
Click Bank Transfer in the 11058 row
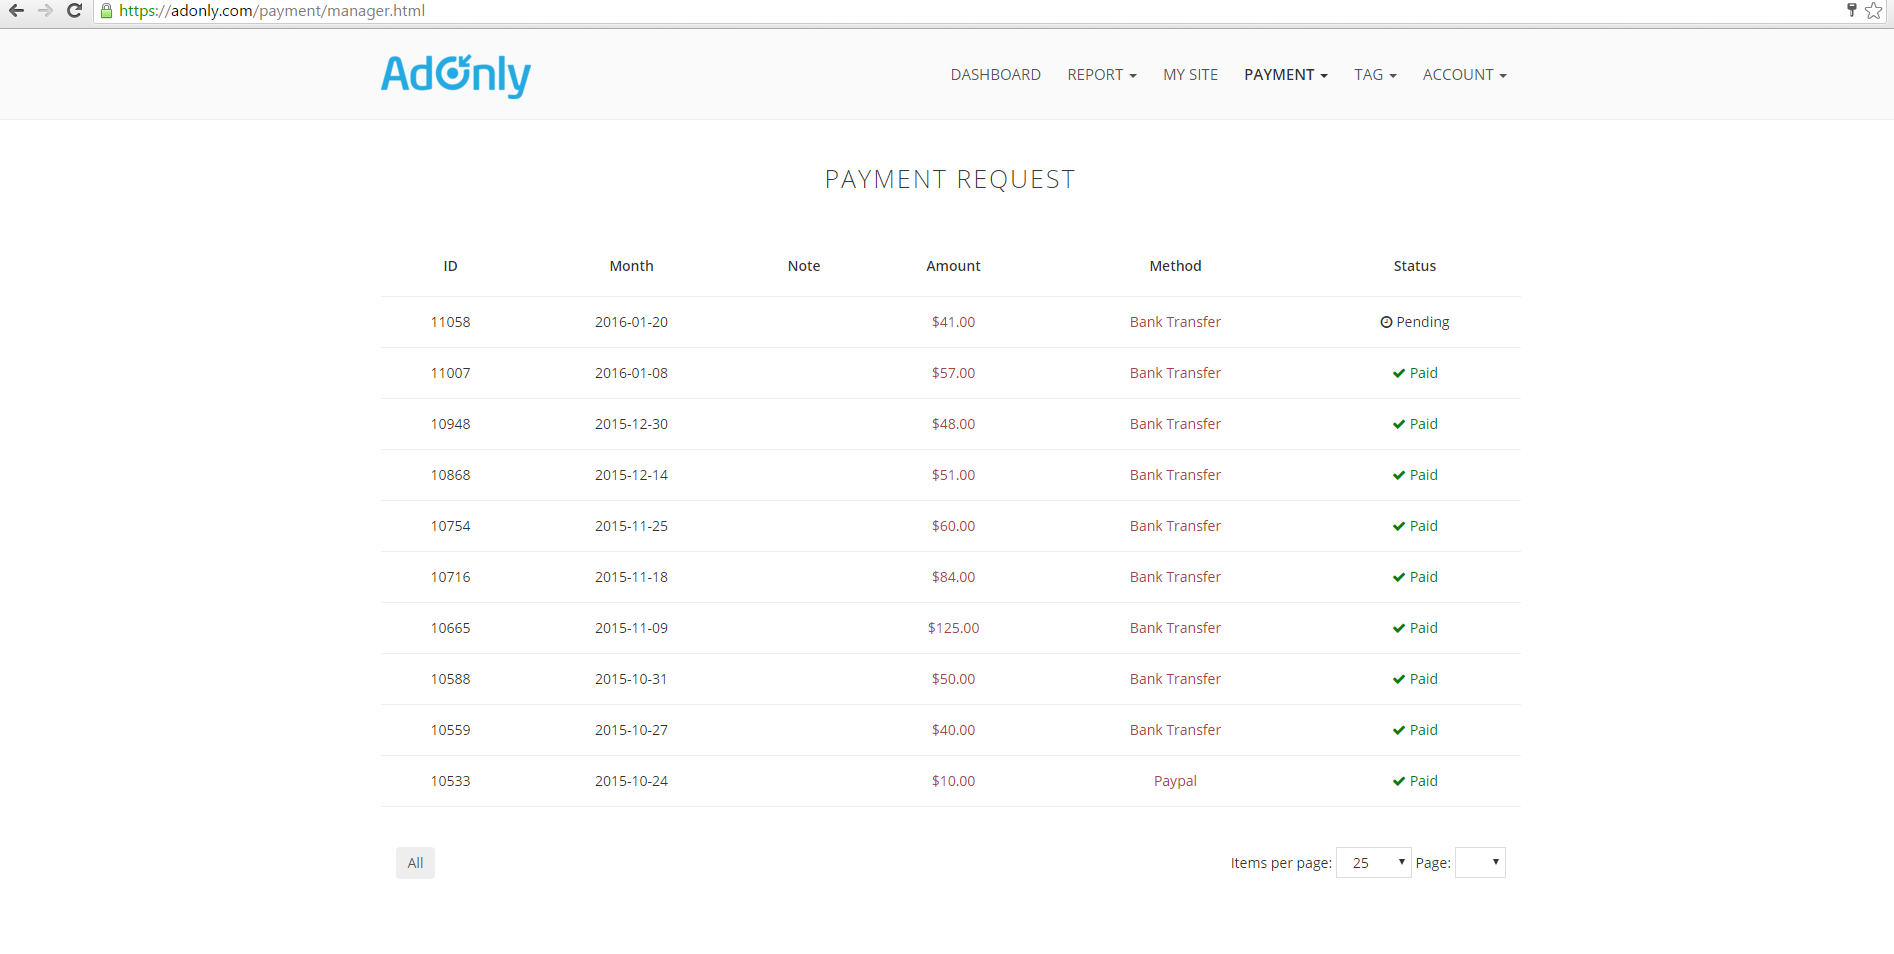[x=1176, y=322]
